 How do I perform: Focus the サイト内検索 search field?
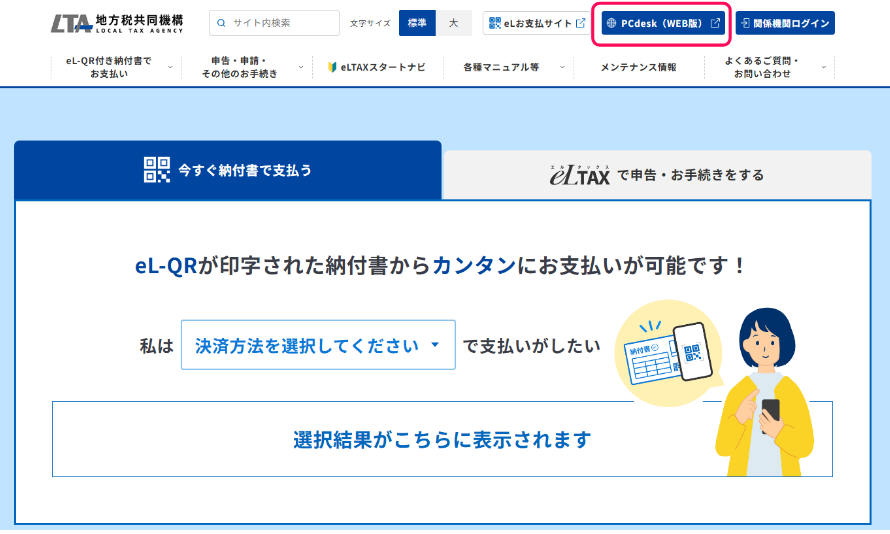click(274, 23)
